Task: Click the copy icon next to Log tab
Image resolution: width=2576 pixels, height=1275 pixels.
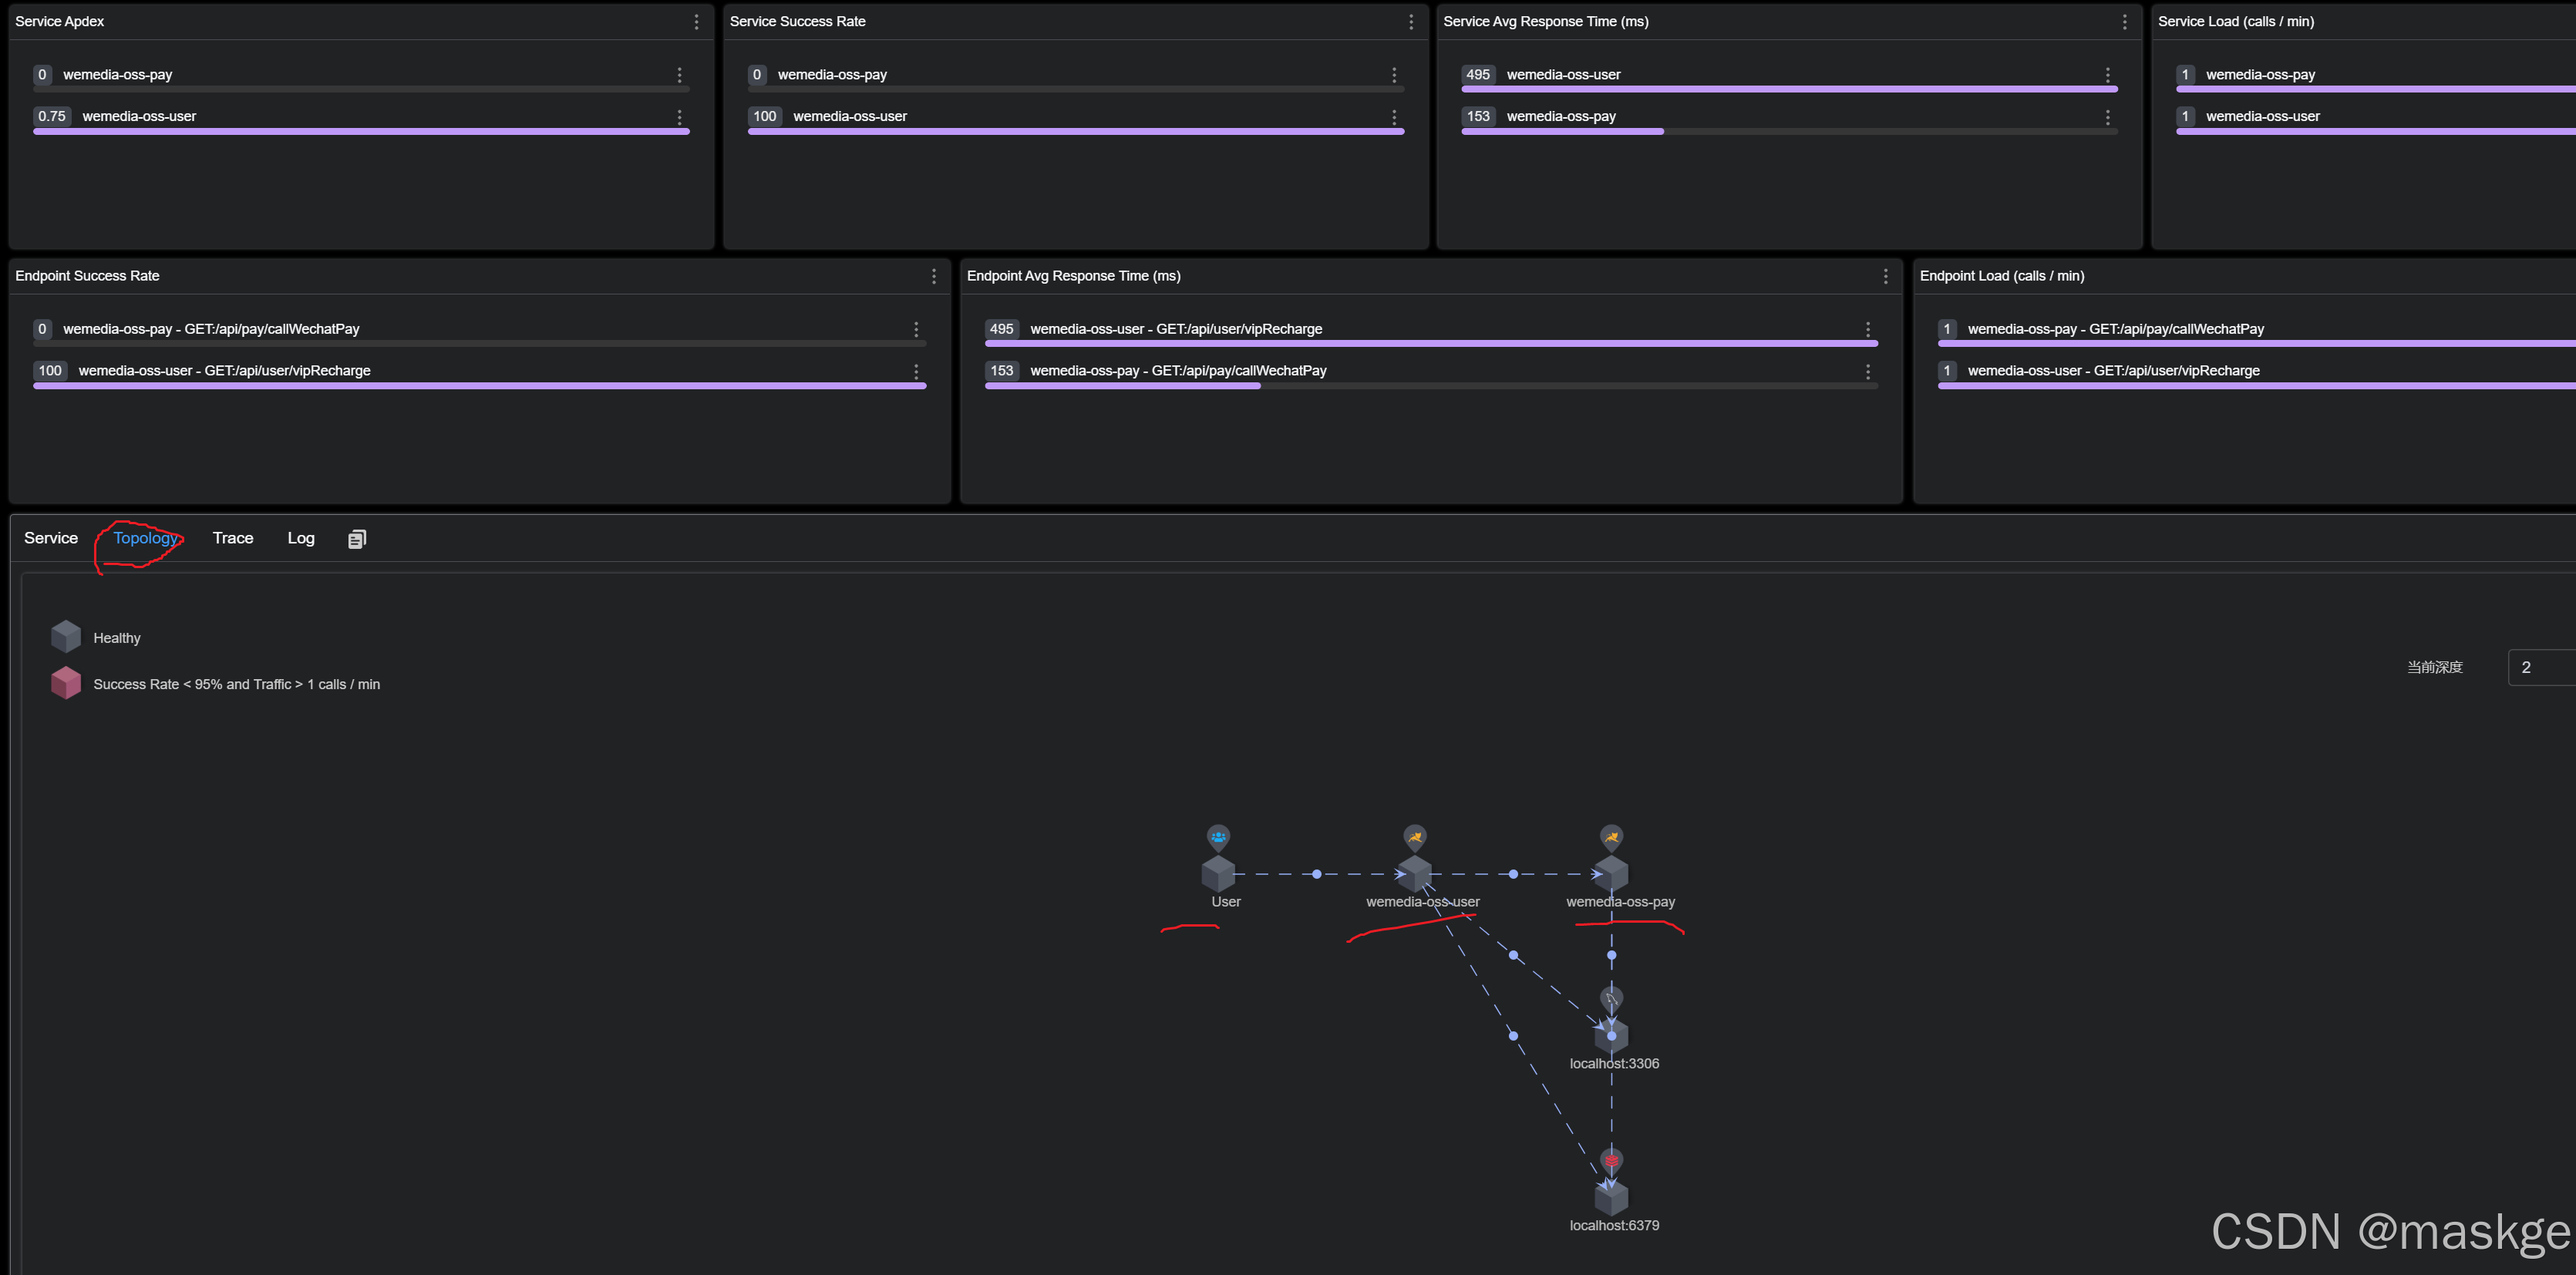Action: (x=357, y=539)
